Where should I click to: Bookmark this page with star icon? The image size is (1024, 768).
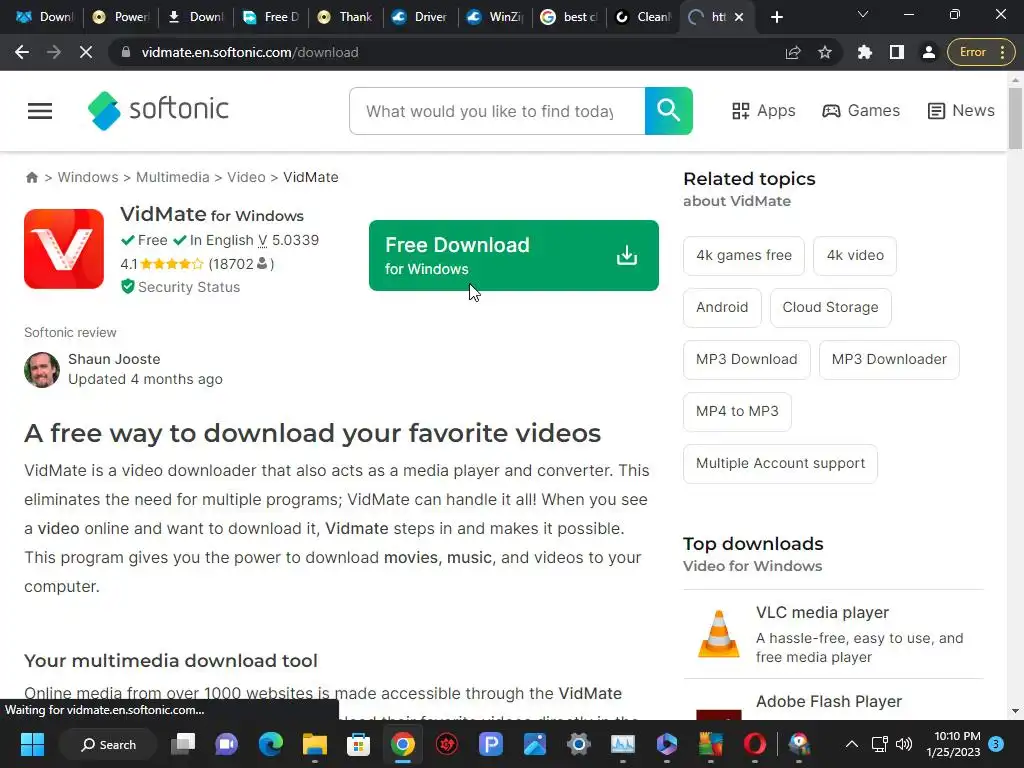click(x=825, y=52)
